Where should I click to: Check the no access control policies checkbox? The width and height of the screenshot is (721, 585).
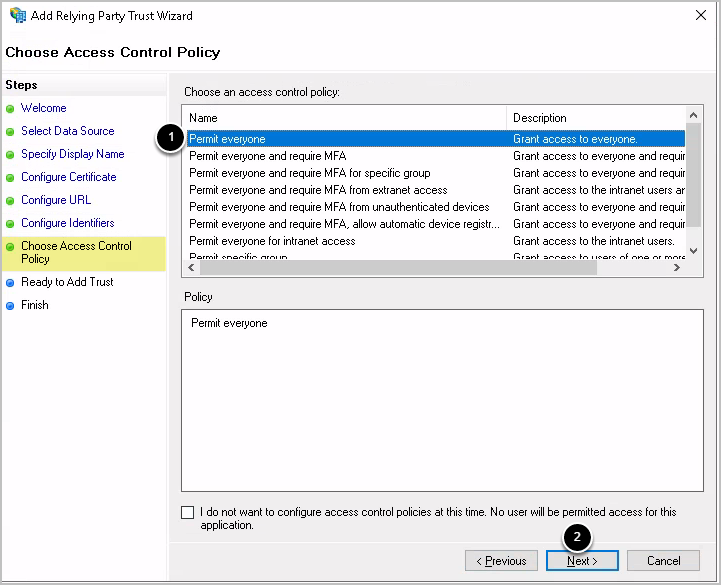(188, 513)
